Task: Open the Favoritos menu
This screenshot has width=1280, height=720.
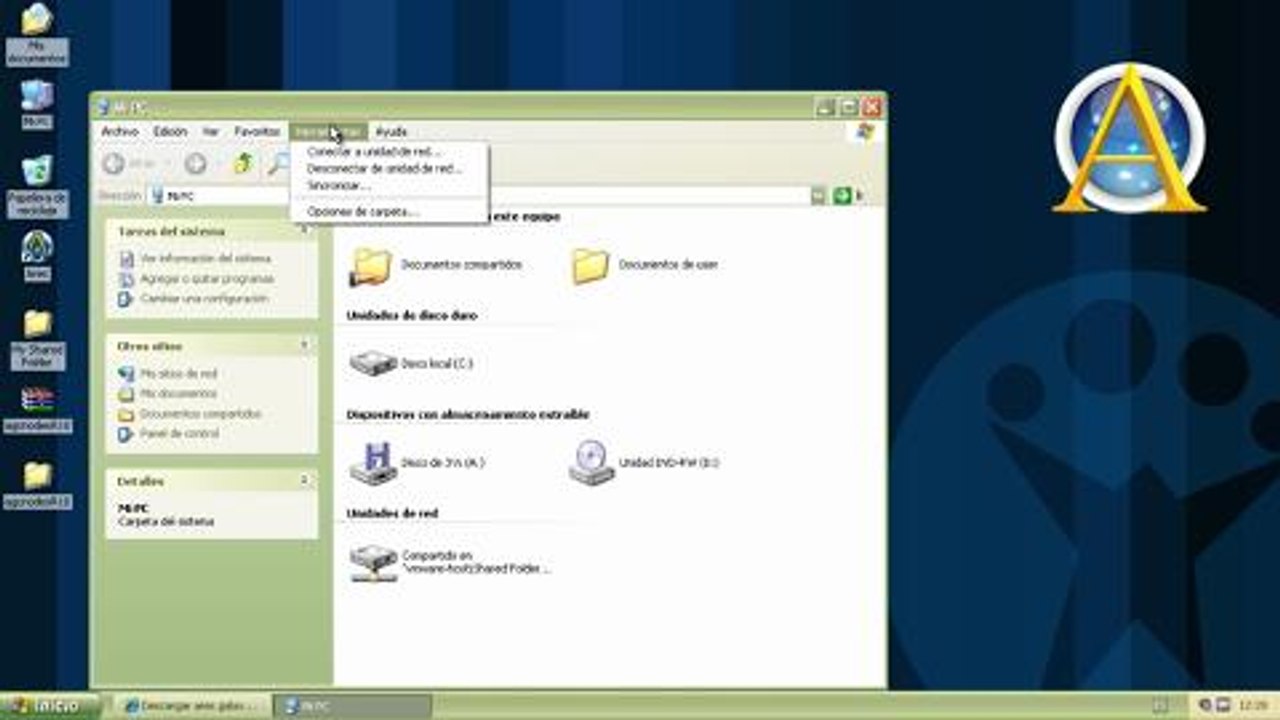Action: point(257,132)
